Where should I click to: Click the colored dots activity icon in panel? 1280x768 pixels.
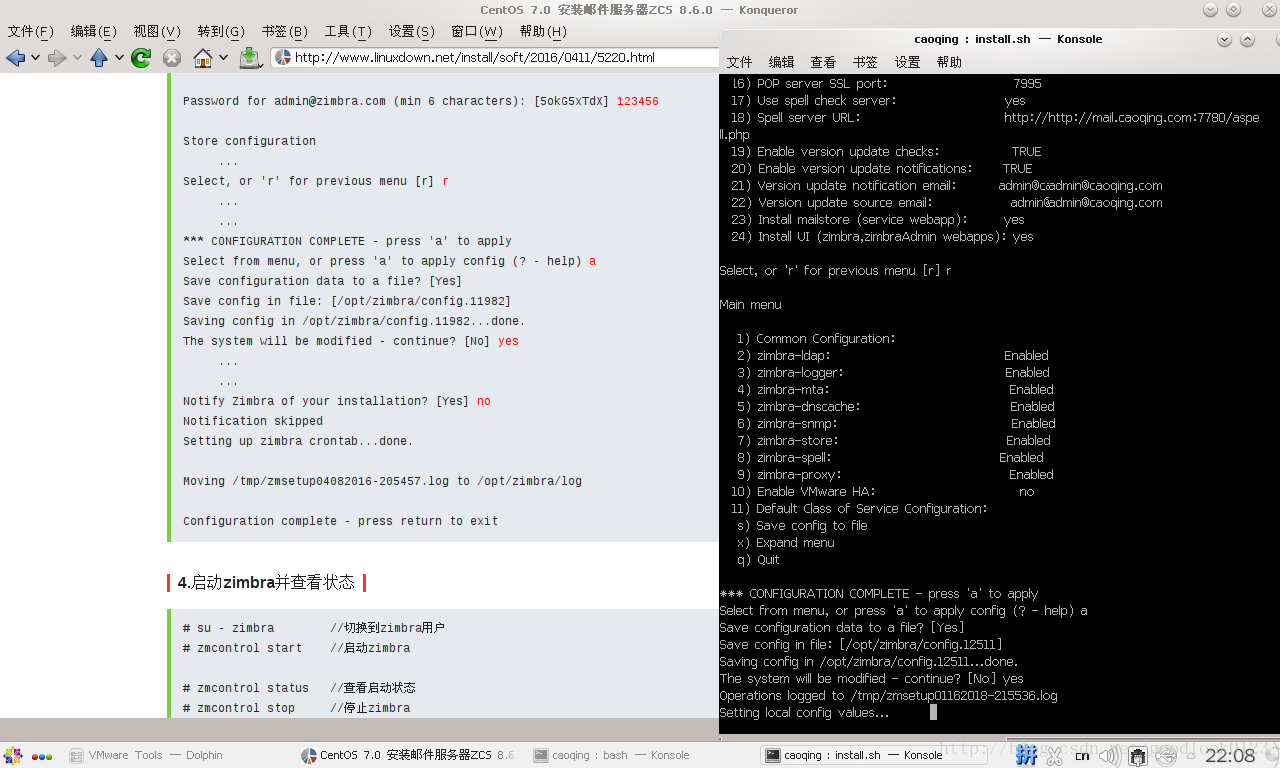click(x=42, y=756)
